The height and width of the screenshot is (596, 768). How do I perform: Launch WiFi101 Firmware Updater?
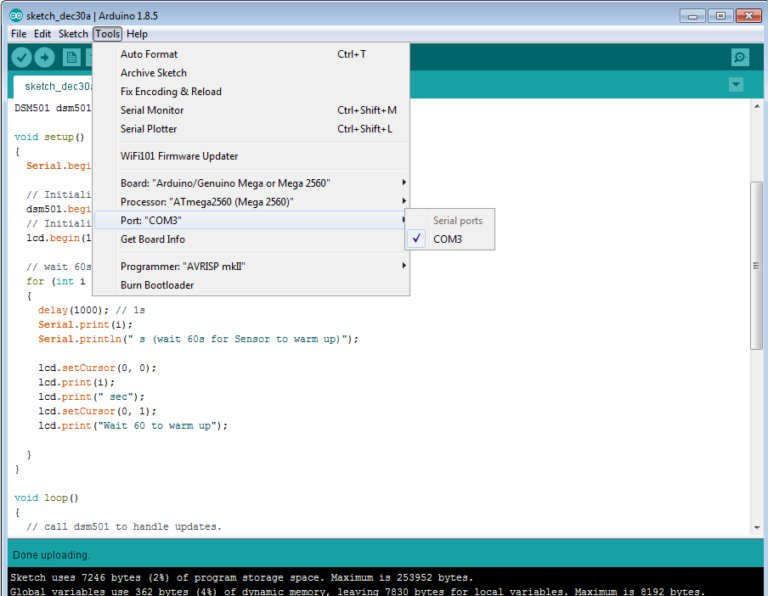[x=179, y=156]
